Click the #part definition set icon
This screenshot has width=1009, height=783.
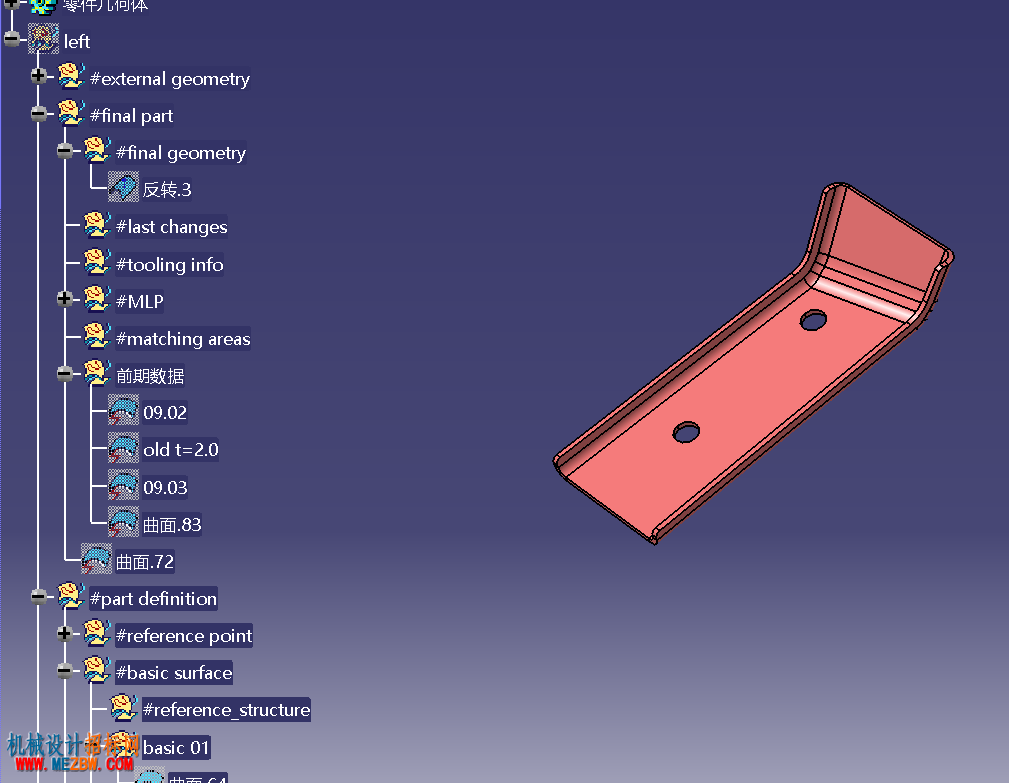pyautogui.click(x=71, y=596)
